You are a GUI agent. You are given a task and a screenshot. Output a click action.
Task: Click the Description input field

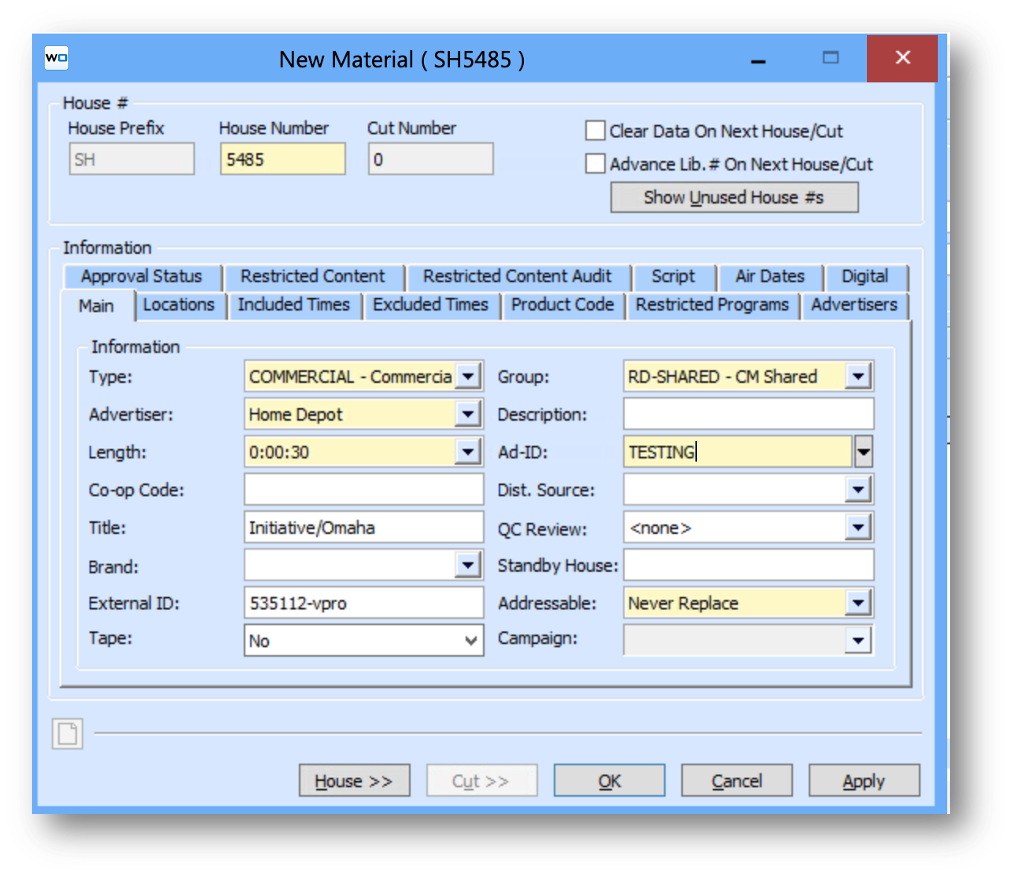coord(749,414)
